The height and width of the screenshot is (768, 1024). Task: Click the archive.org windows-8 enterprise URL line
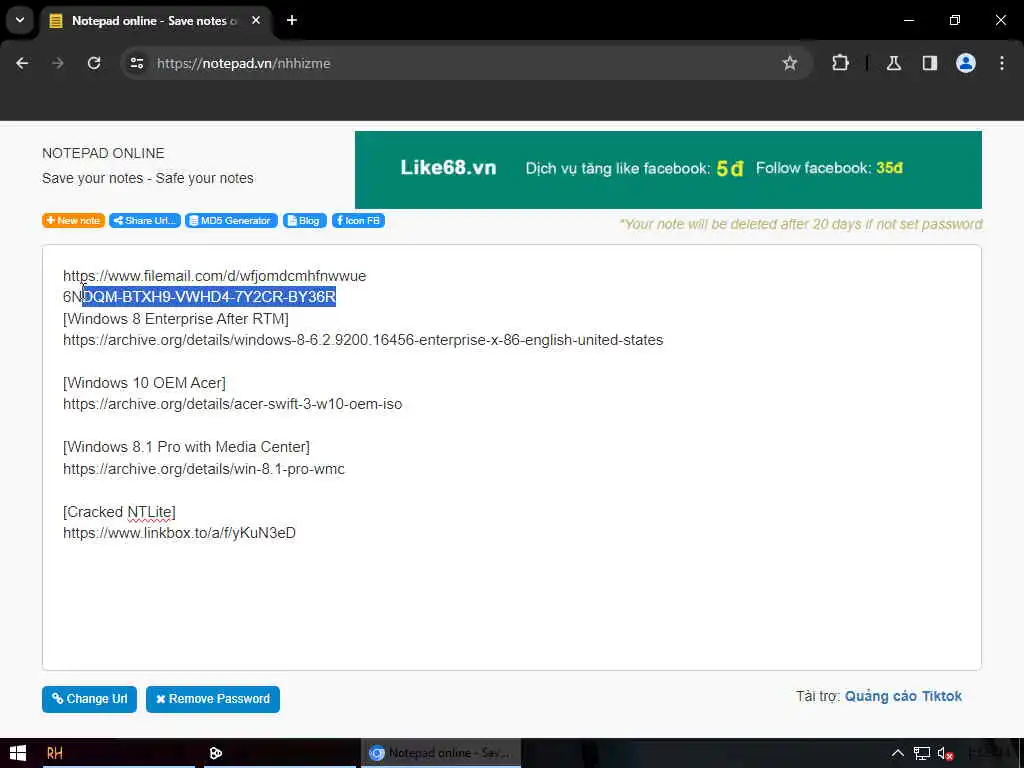[x=362, y=340]
